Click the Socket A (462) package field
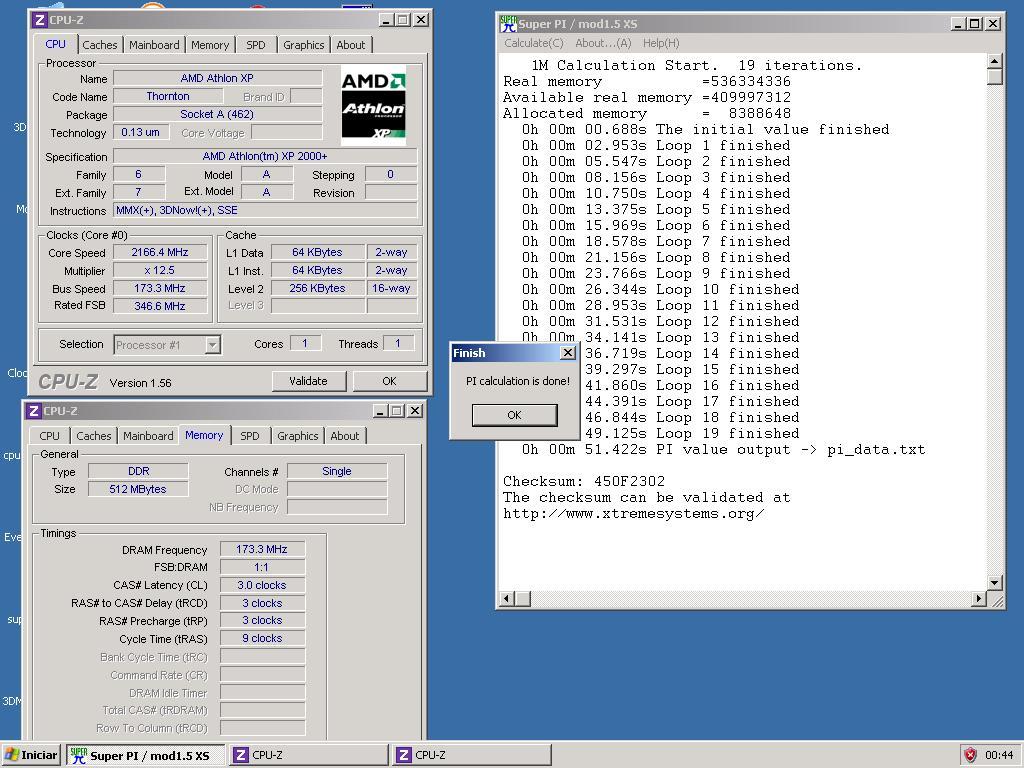1024x768 pixels. coord(217,114)
